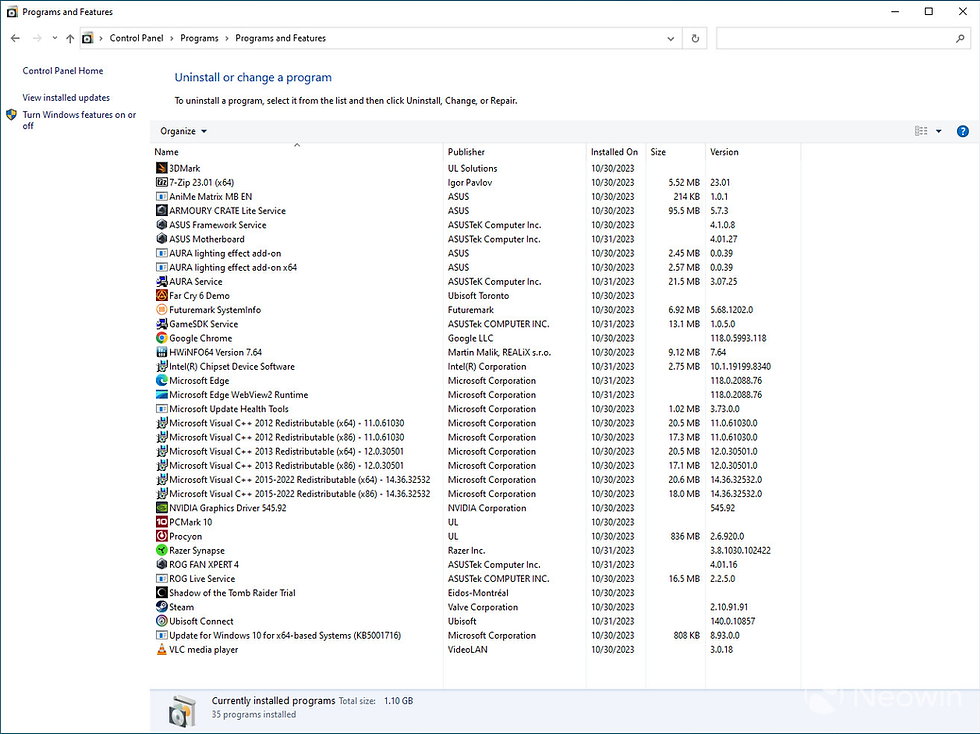Screen dimensions: 980x734
Task: Click the ROG FAN XPERT 4 icon
Action: click(x=161, y=565)
